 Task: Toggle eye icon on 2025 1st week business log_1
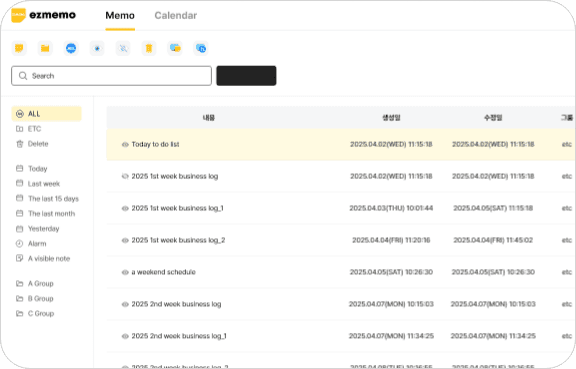coord(125,208)
